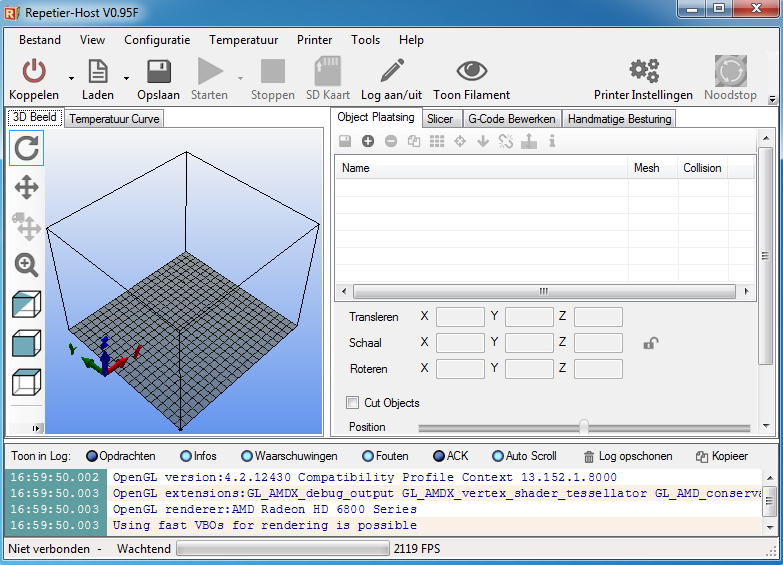Open the Bestand menu
This screenshot has height=565, width=783.
coord(40,40)
